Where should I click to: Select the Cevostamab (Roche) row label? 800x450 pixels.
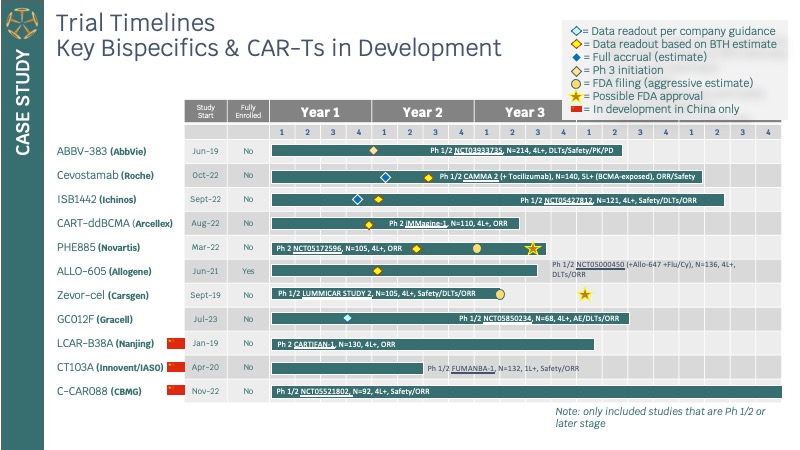click(105, 175)
